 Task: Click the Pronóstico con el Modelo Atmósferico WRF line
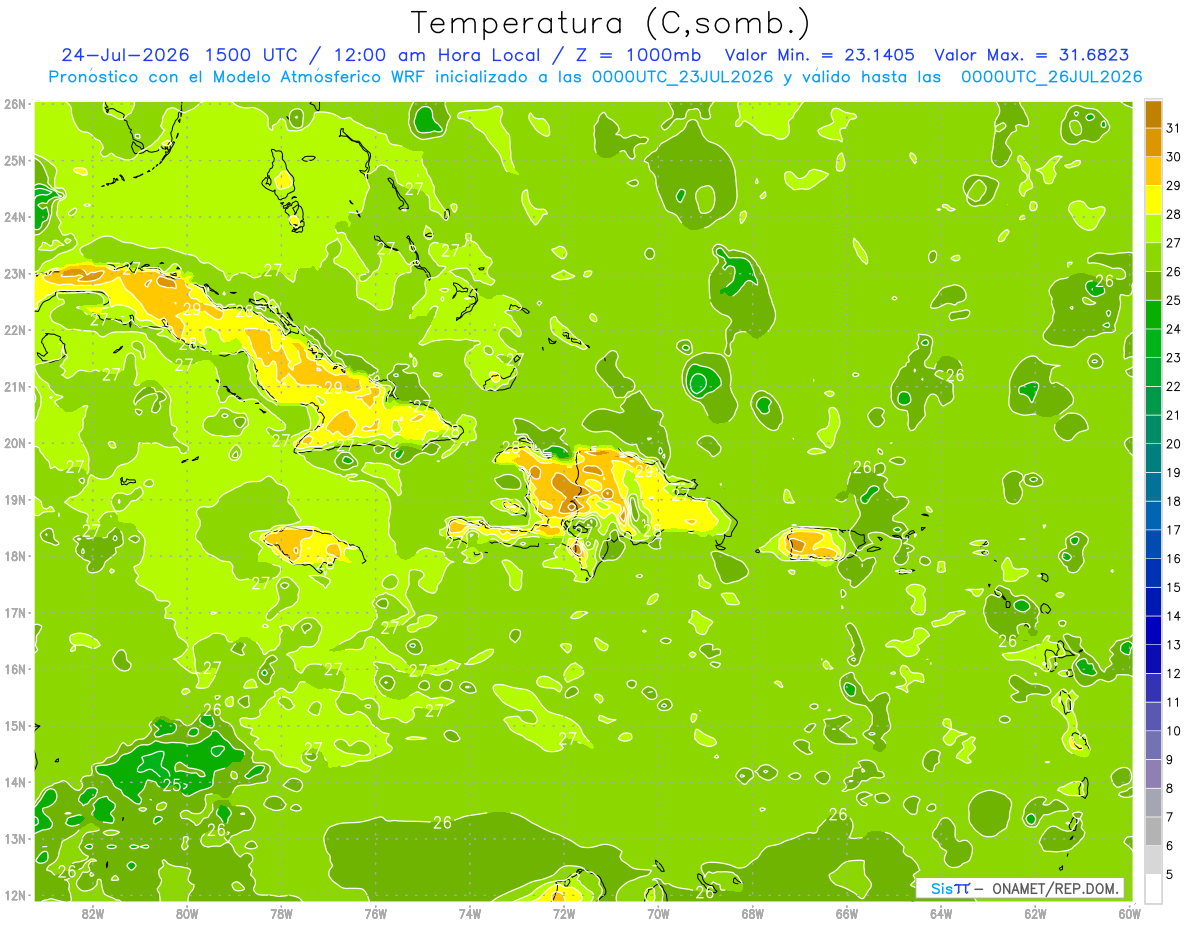coord(595,77)
